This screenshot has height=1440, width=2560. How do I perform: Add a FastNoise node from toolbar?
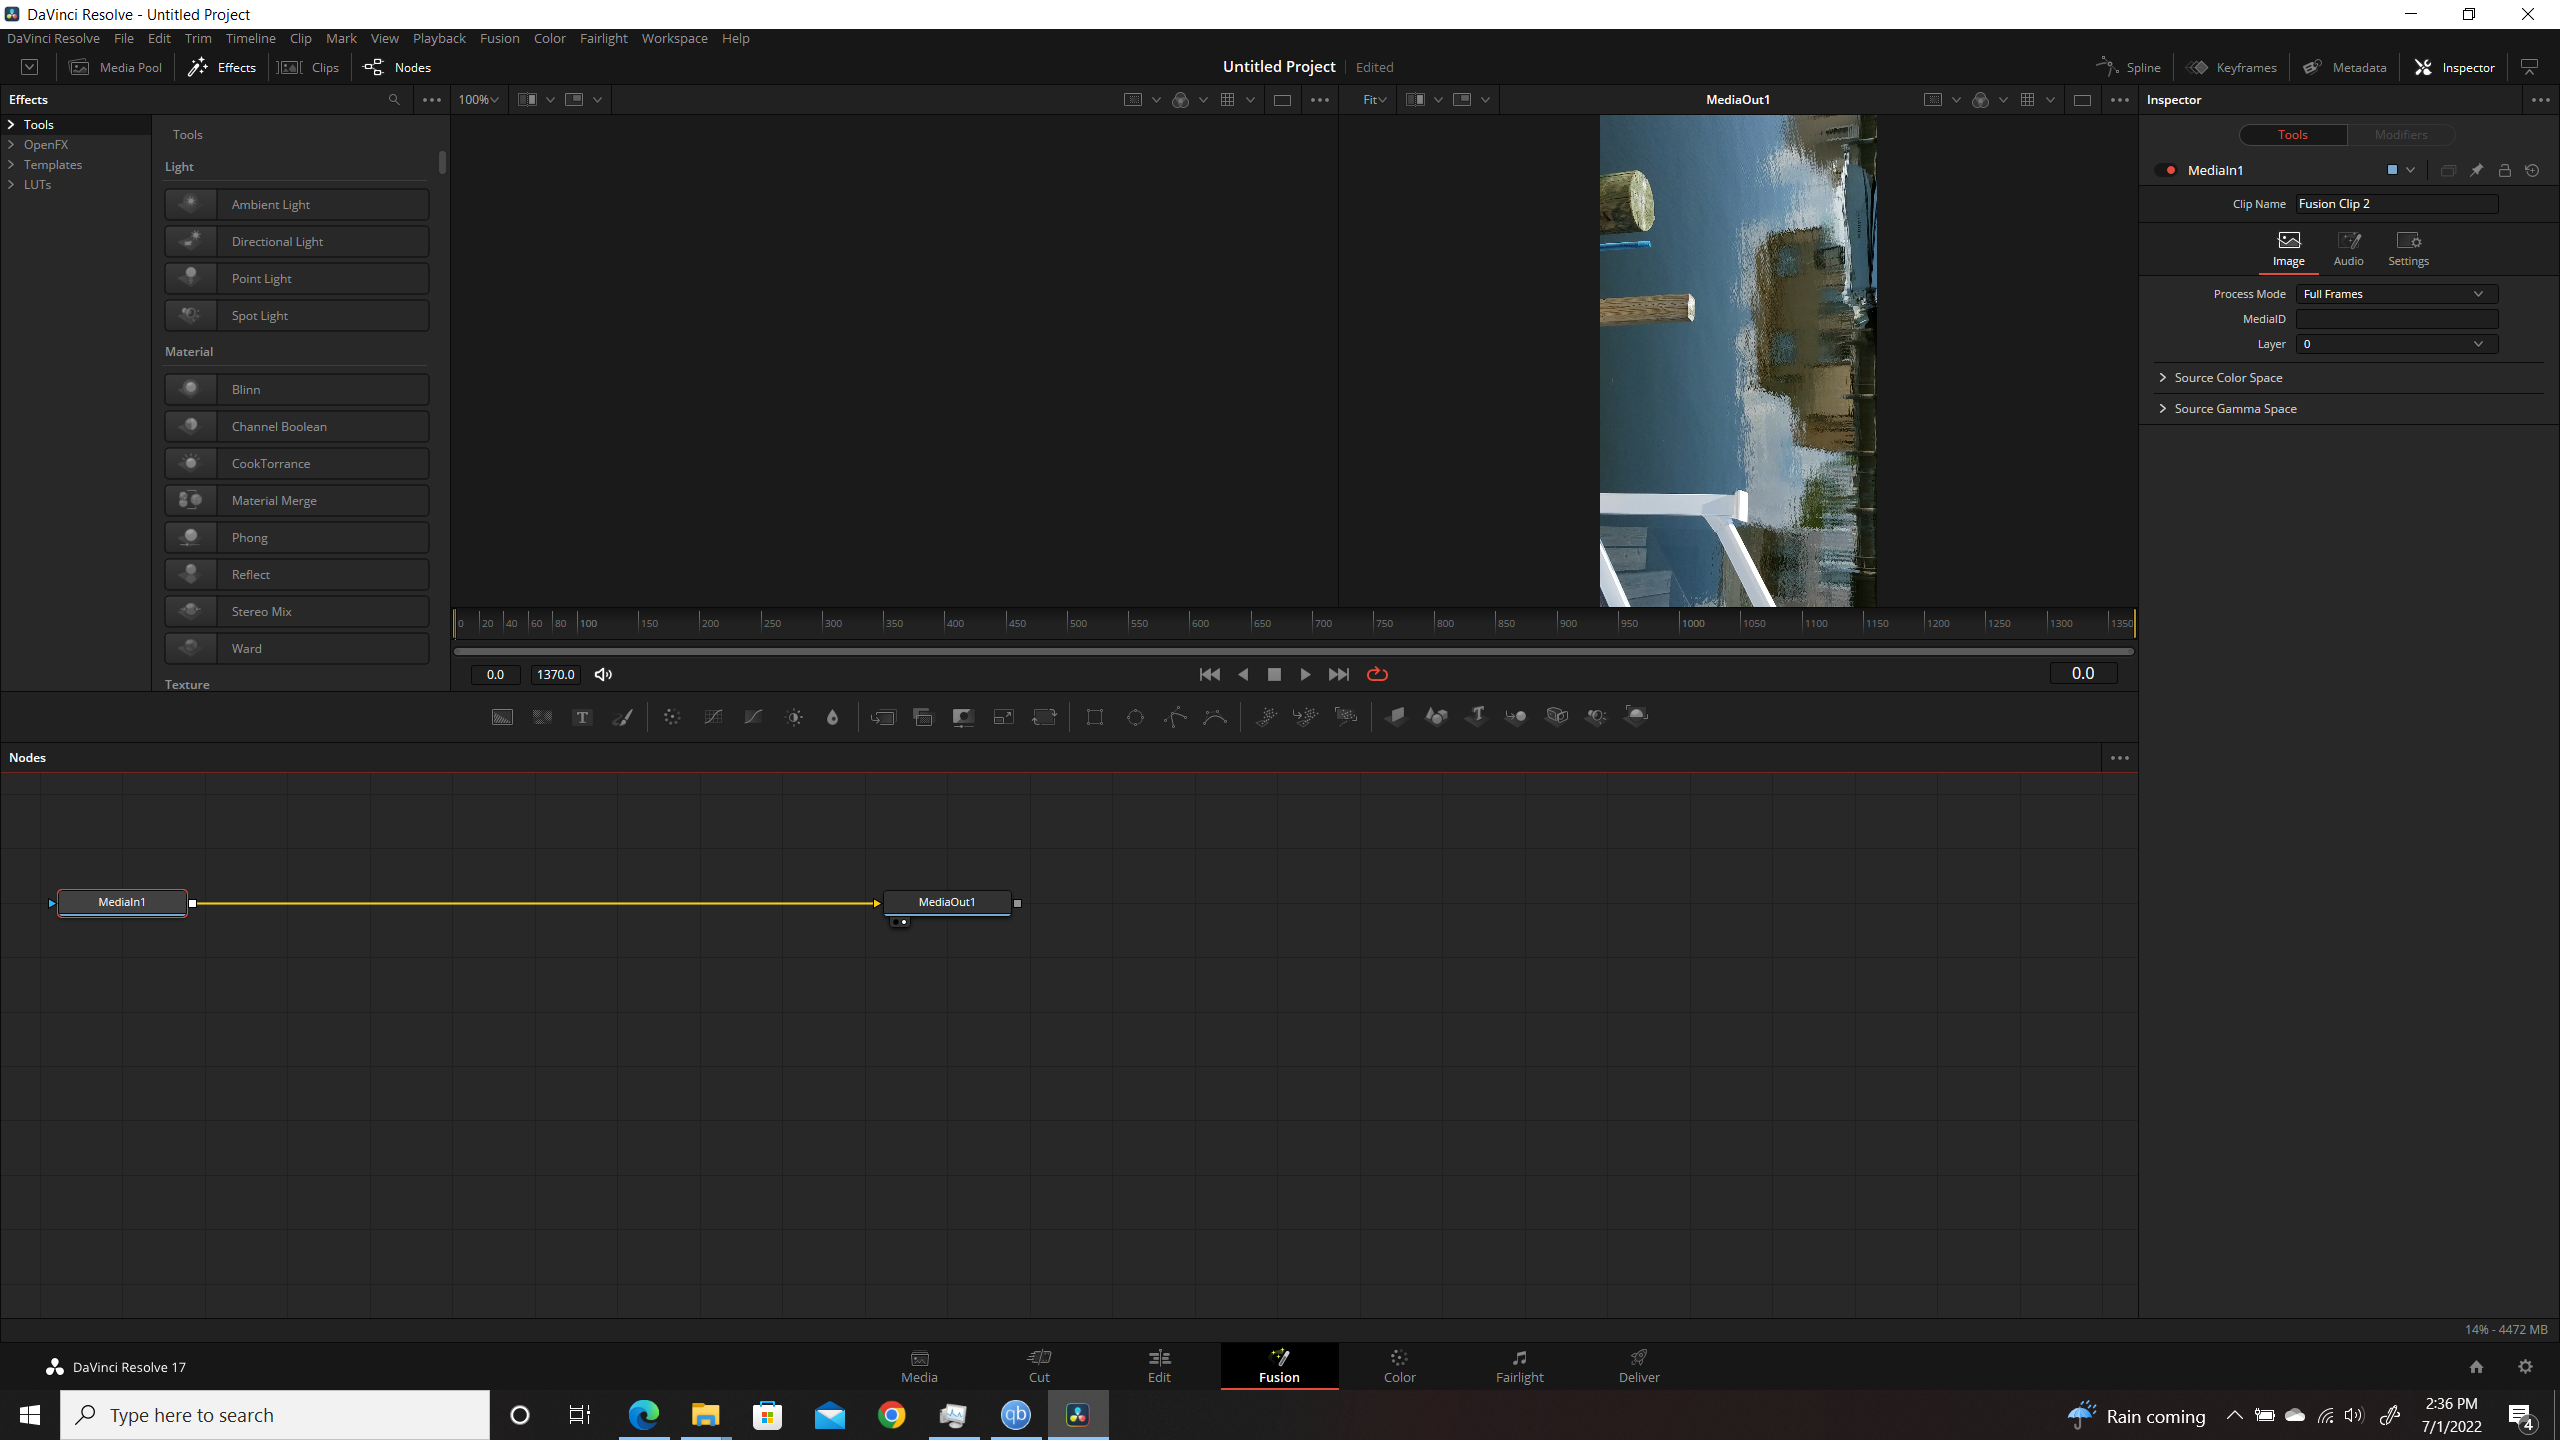tap(542, 717)
